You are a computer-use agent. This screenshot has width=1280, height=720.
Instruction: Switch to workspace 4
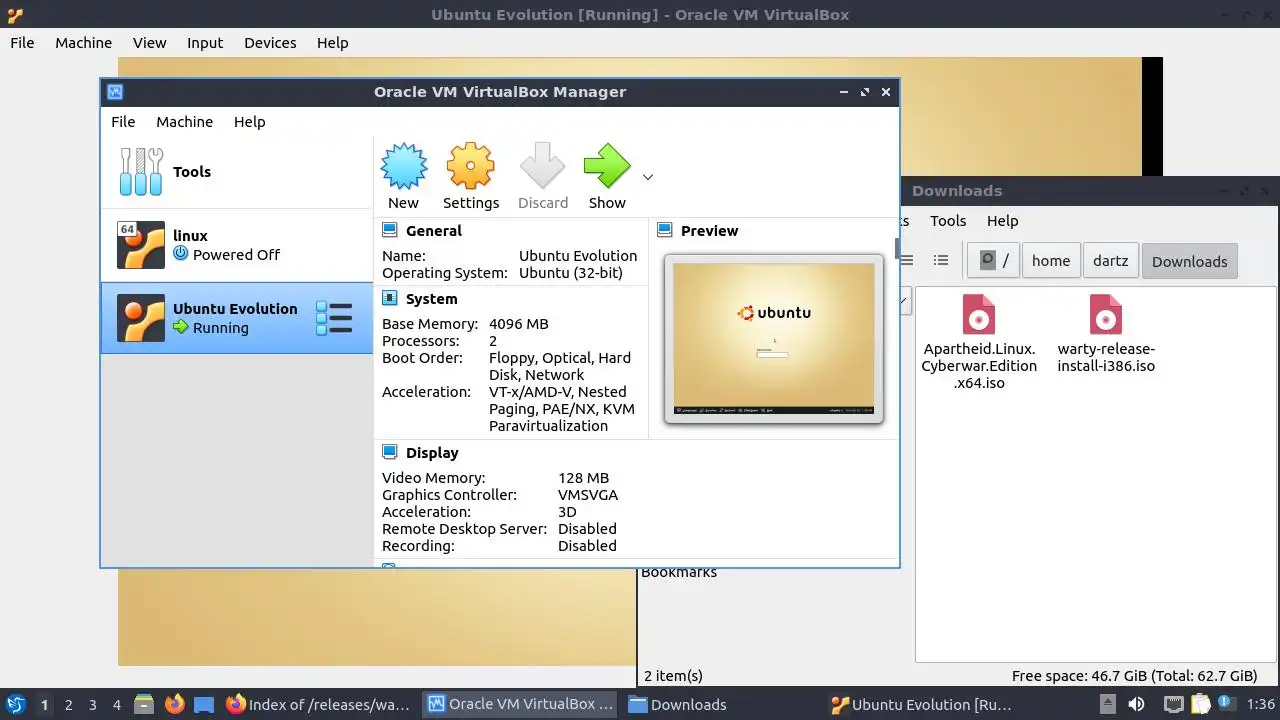[116, 705]
